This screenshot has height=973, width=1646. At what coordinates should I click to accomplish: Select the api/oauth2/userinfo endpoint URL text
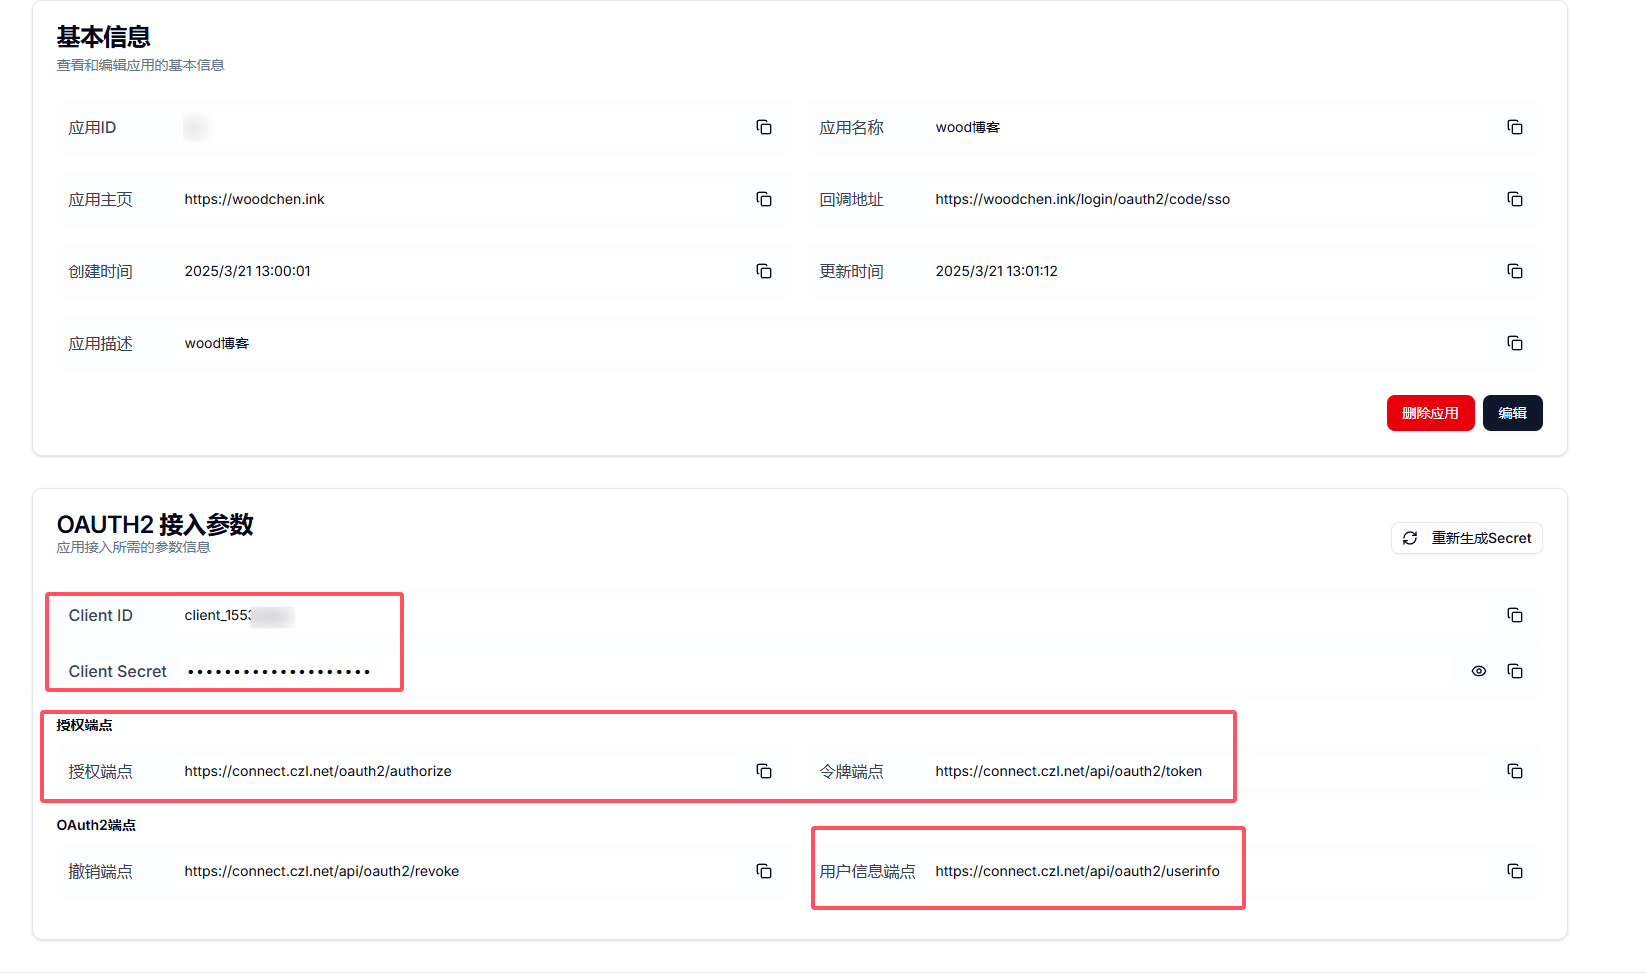click(x=1078, y=871)
